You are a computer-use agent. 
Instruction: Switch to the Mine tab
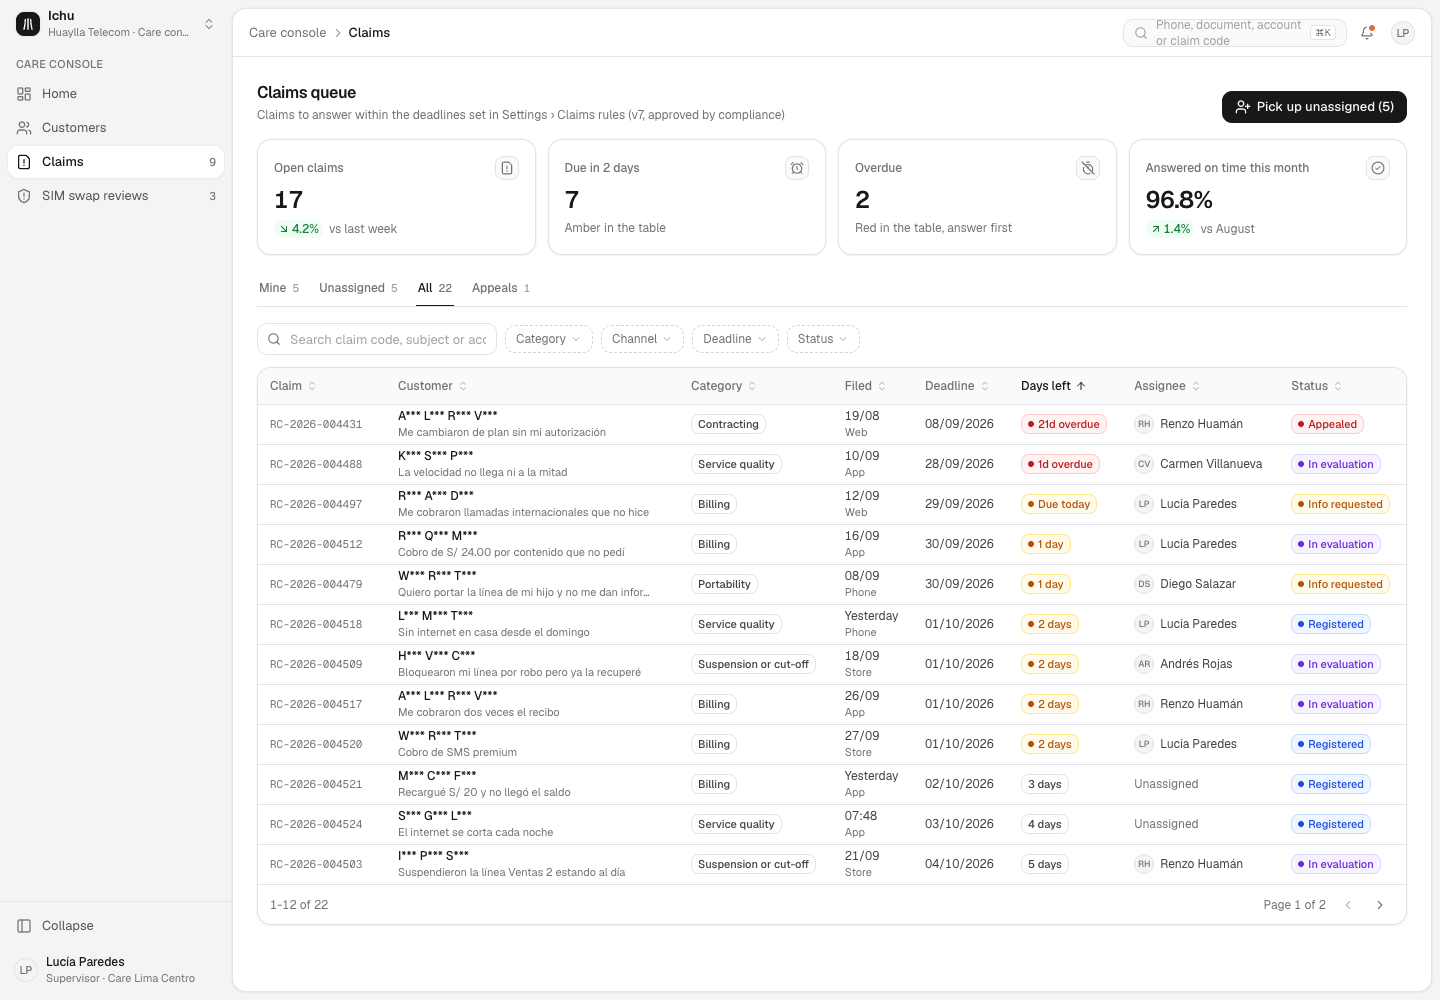279,288
